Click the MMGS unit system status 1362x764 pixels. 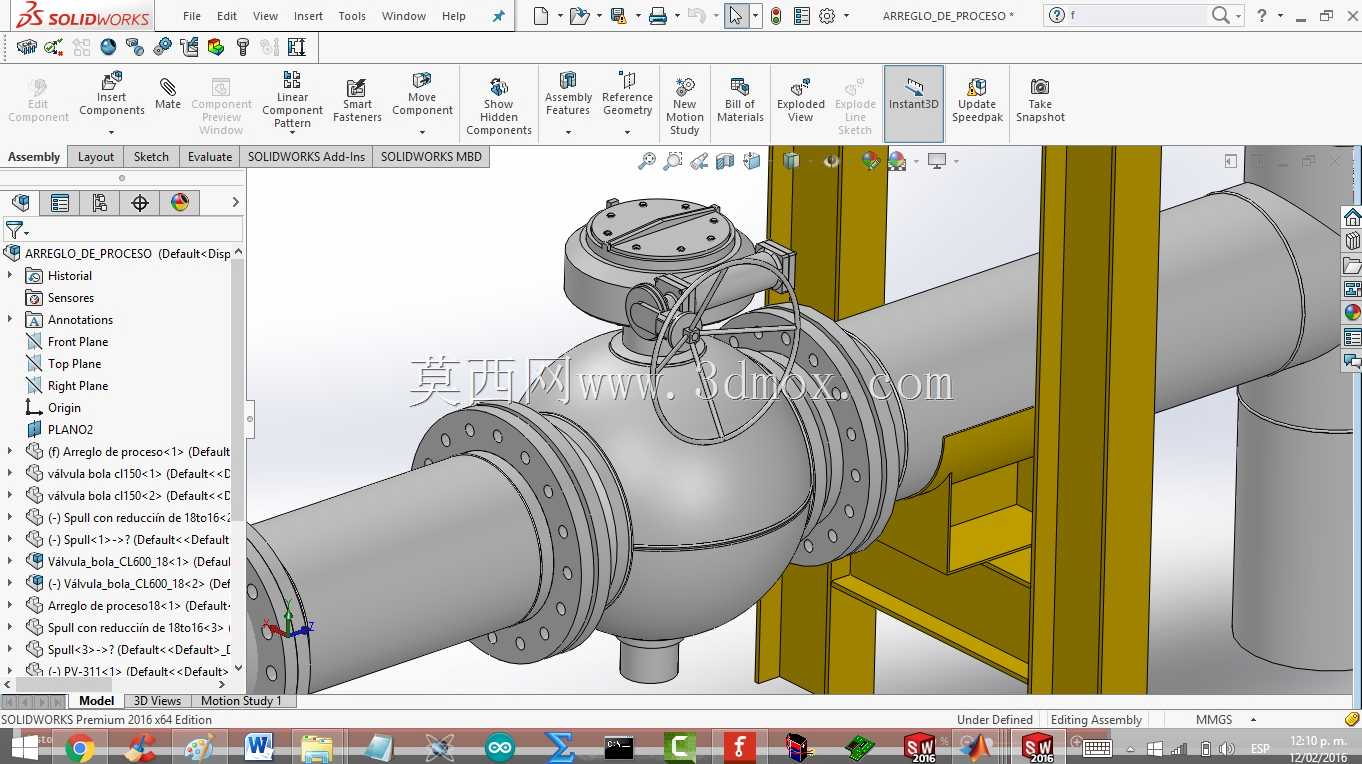1214,720
